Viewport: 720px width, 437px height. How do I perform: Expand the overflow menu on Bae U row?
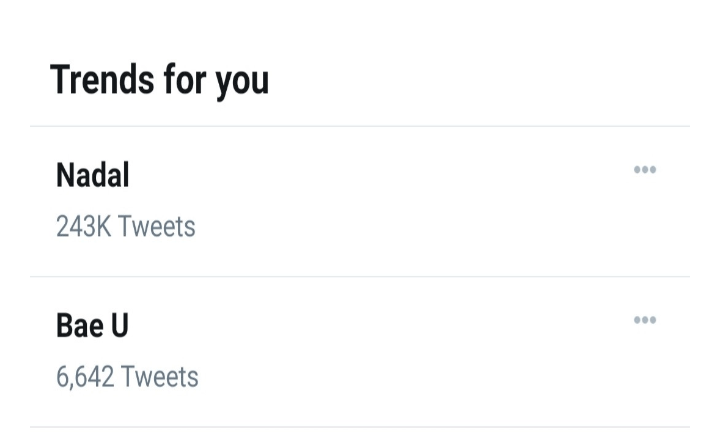645,320
